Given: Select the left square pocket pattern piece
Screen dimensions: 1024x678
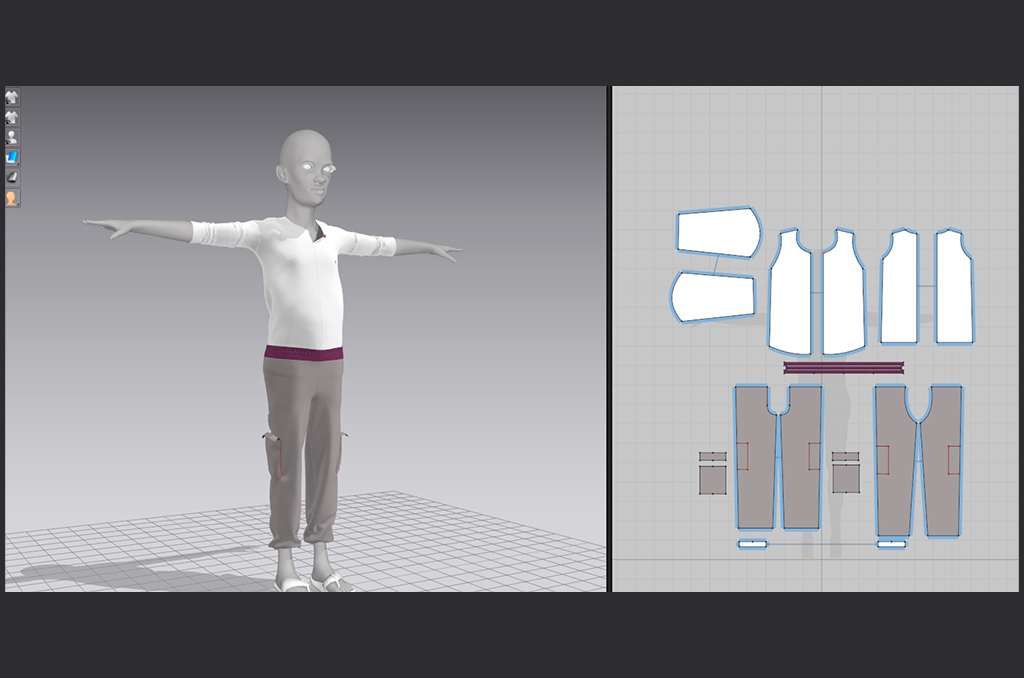Looking at the screenshot, I should coord(712,479).
